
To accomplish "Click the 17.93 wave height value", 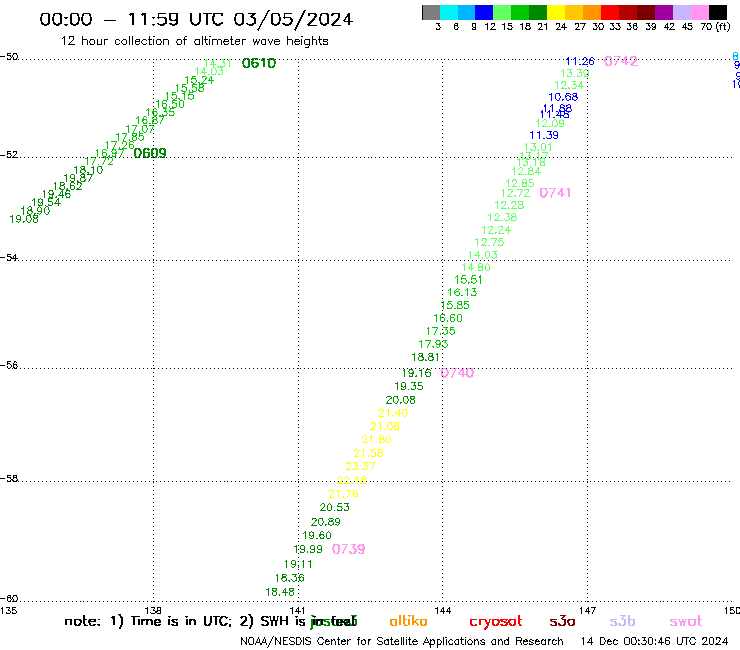I will click(x=433, y=344).
